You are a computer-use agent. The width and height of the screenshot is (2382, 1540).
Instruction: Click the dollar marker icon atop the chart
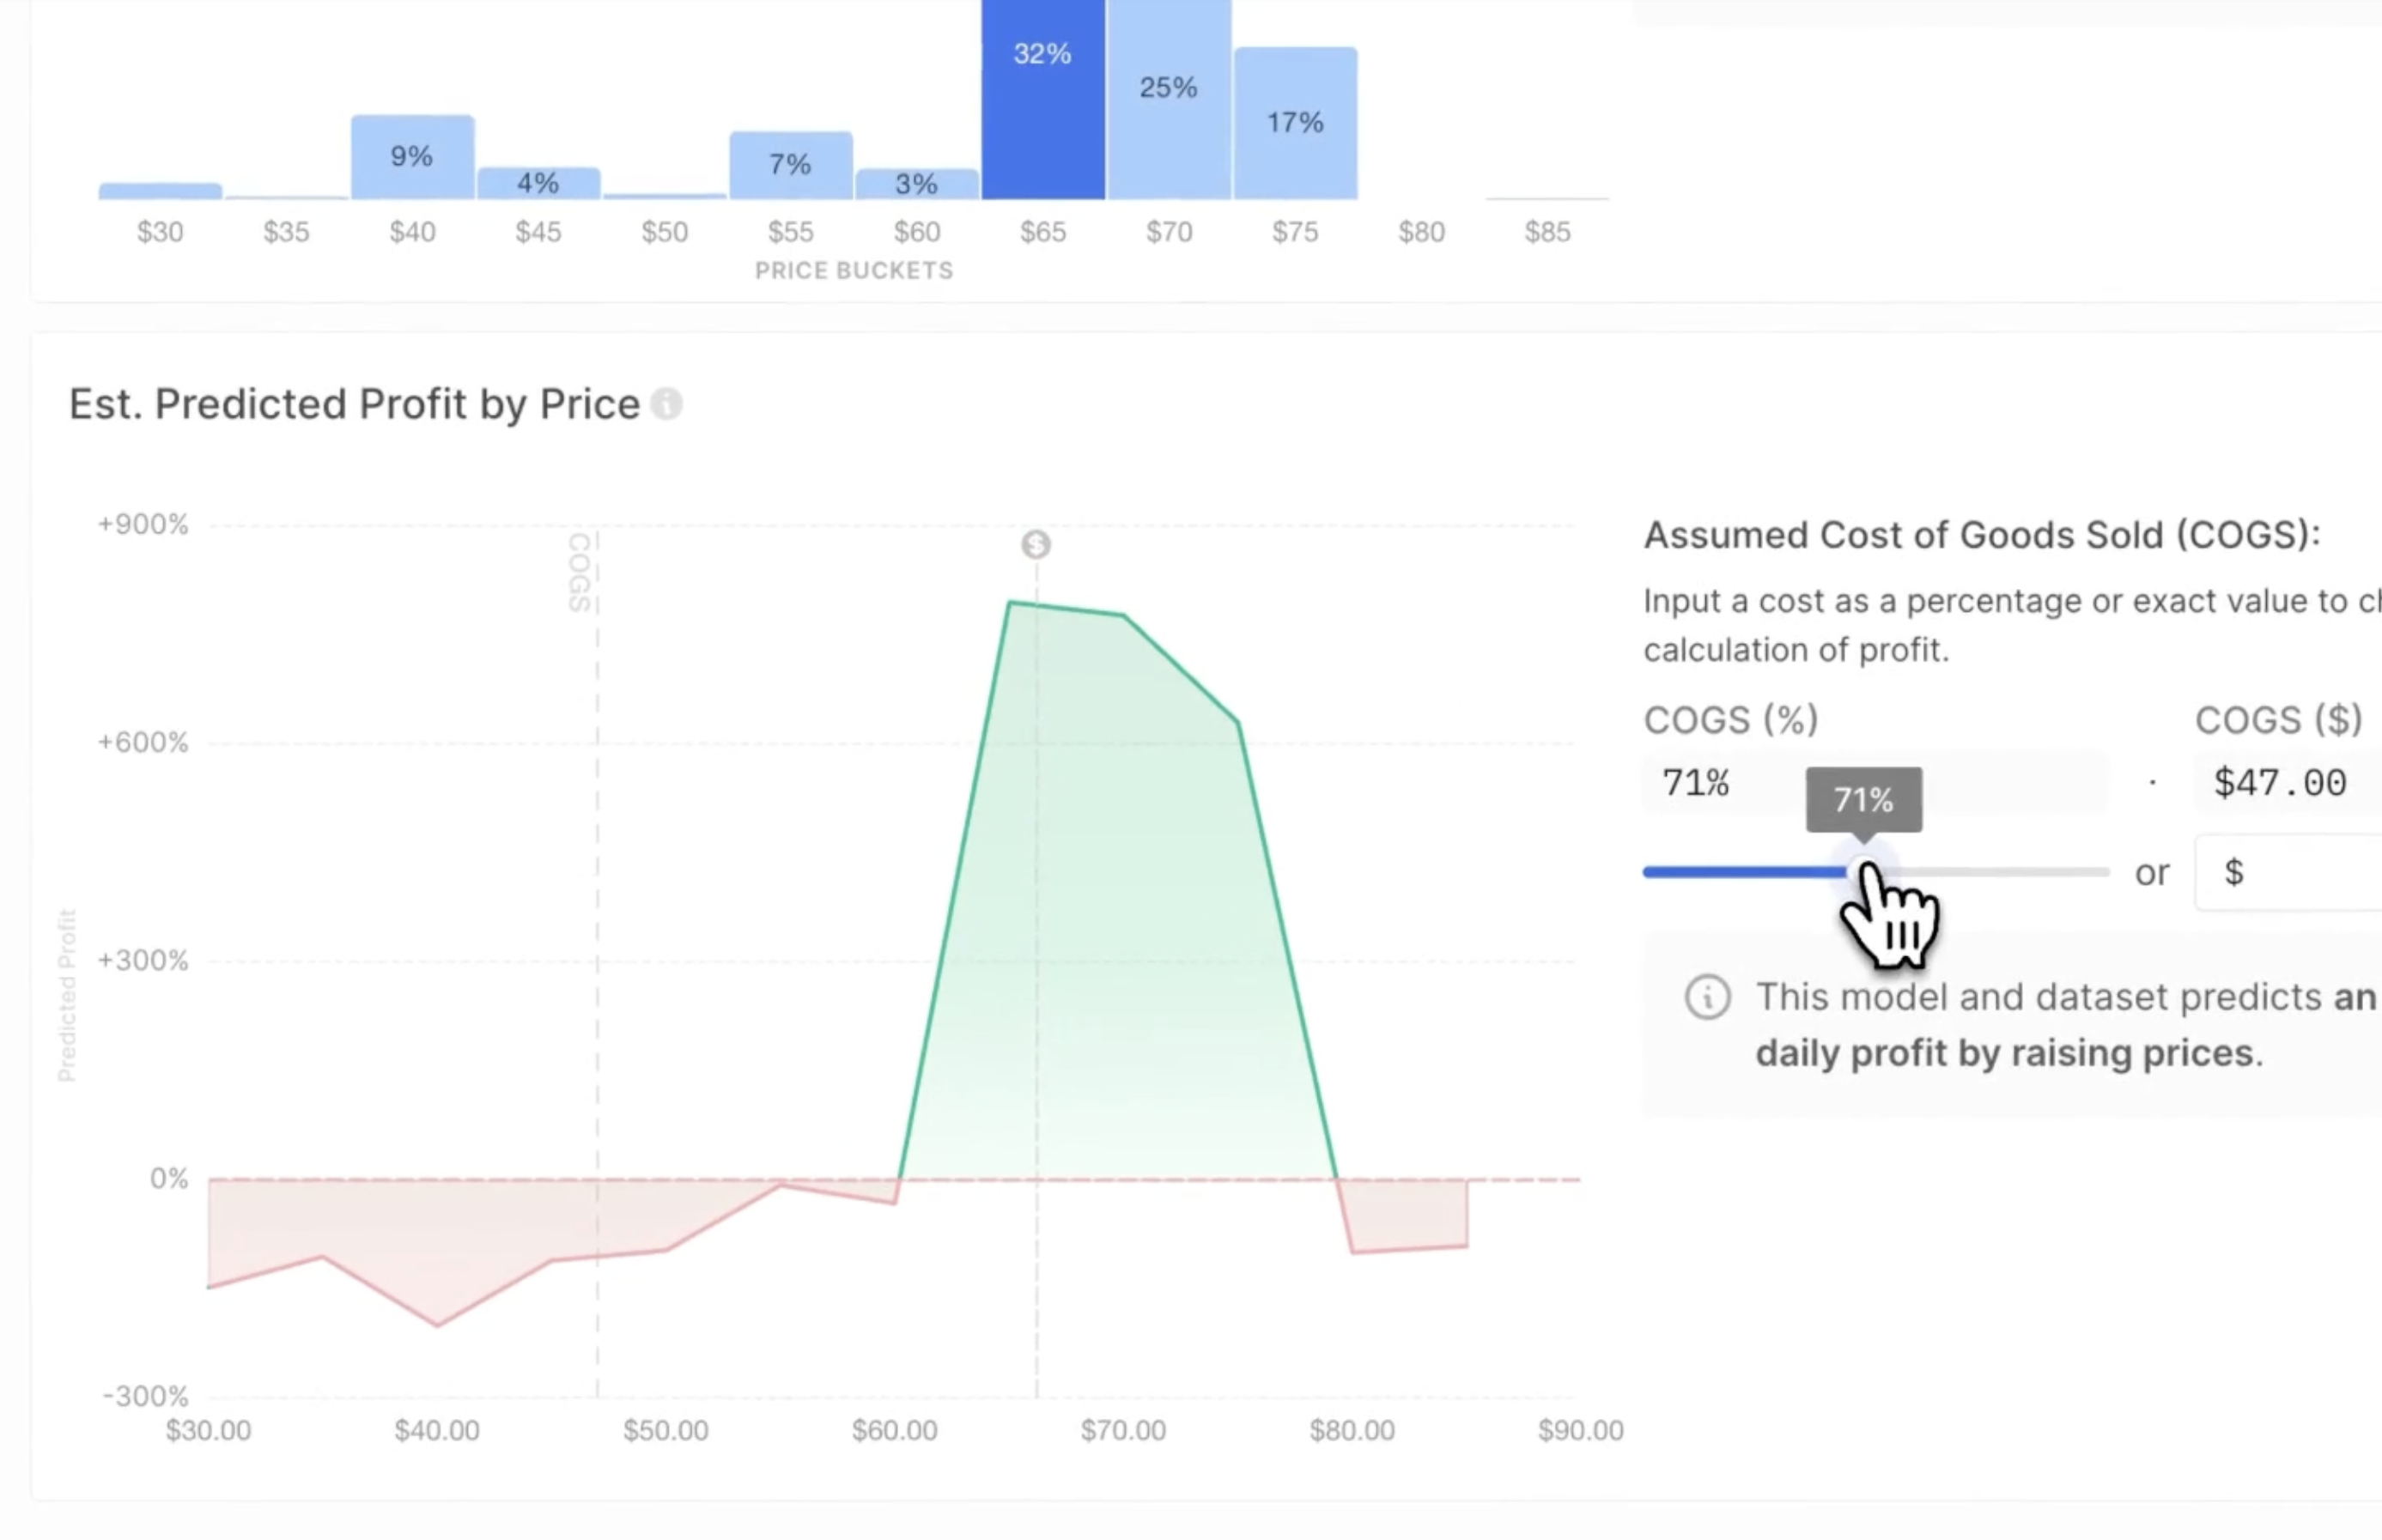[1036, 544]
